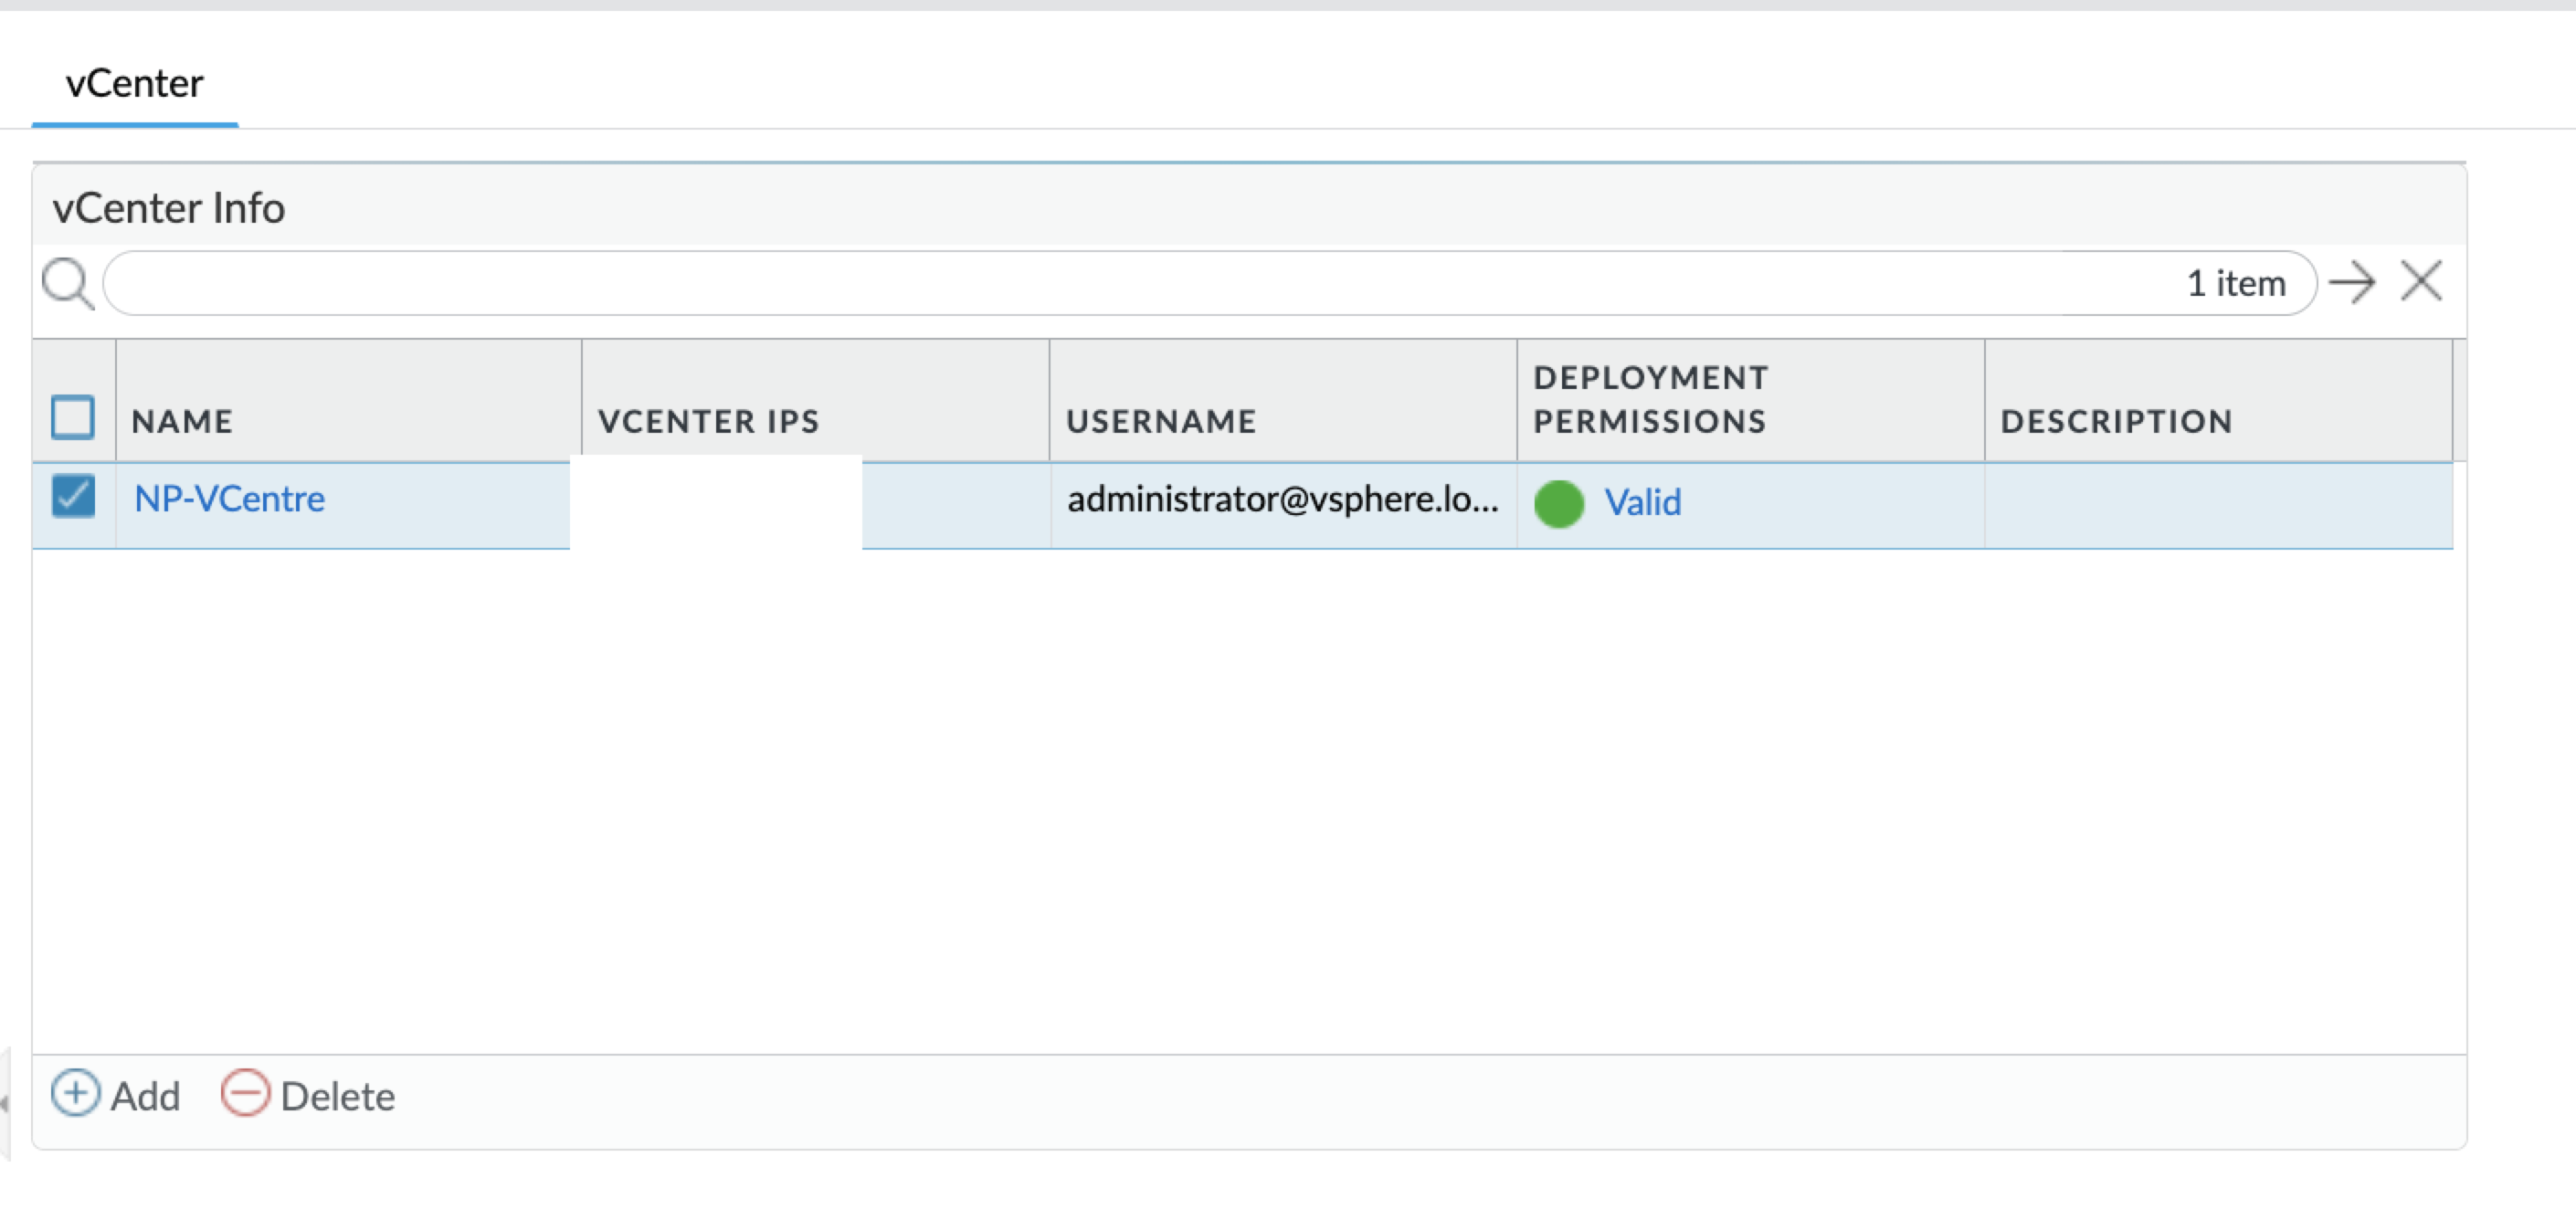Click the red Delete minus icon
Image resolution: width=2576 pixels, height=1220 pixels.
245,1093
